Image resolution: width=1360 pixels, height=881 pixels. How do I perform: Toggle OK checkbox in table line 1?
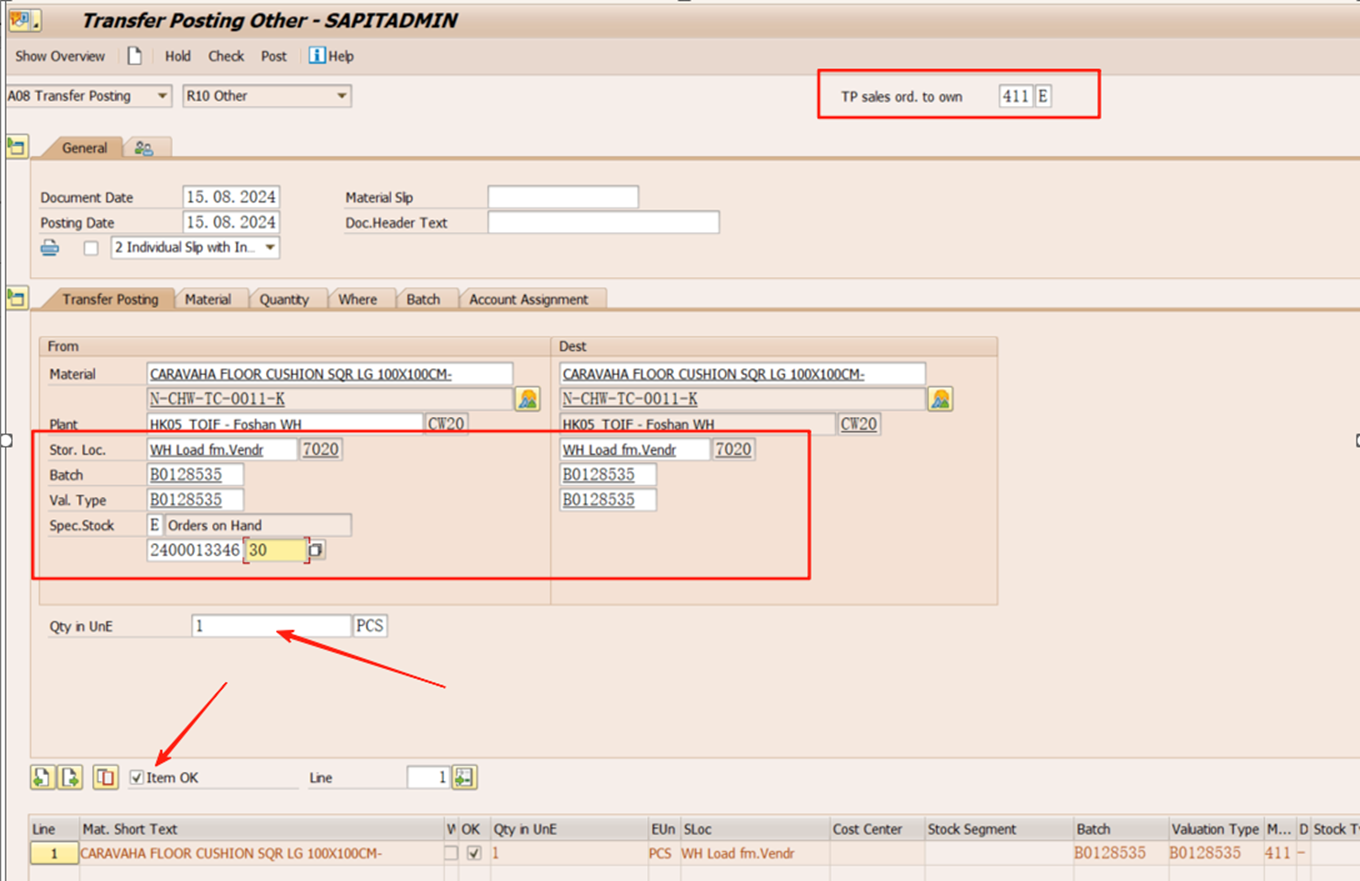click(x=474, y=853)
